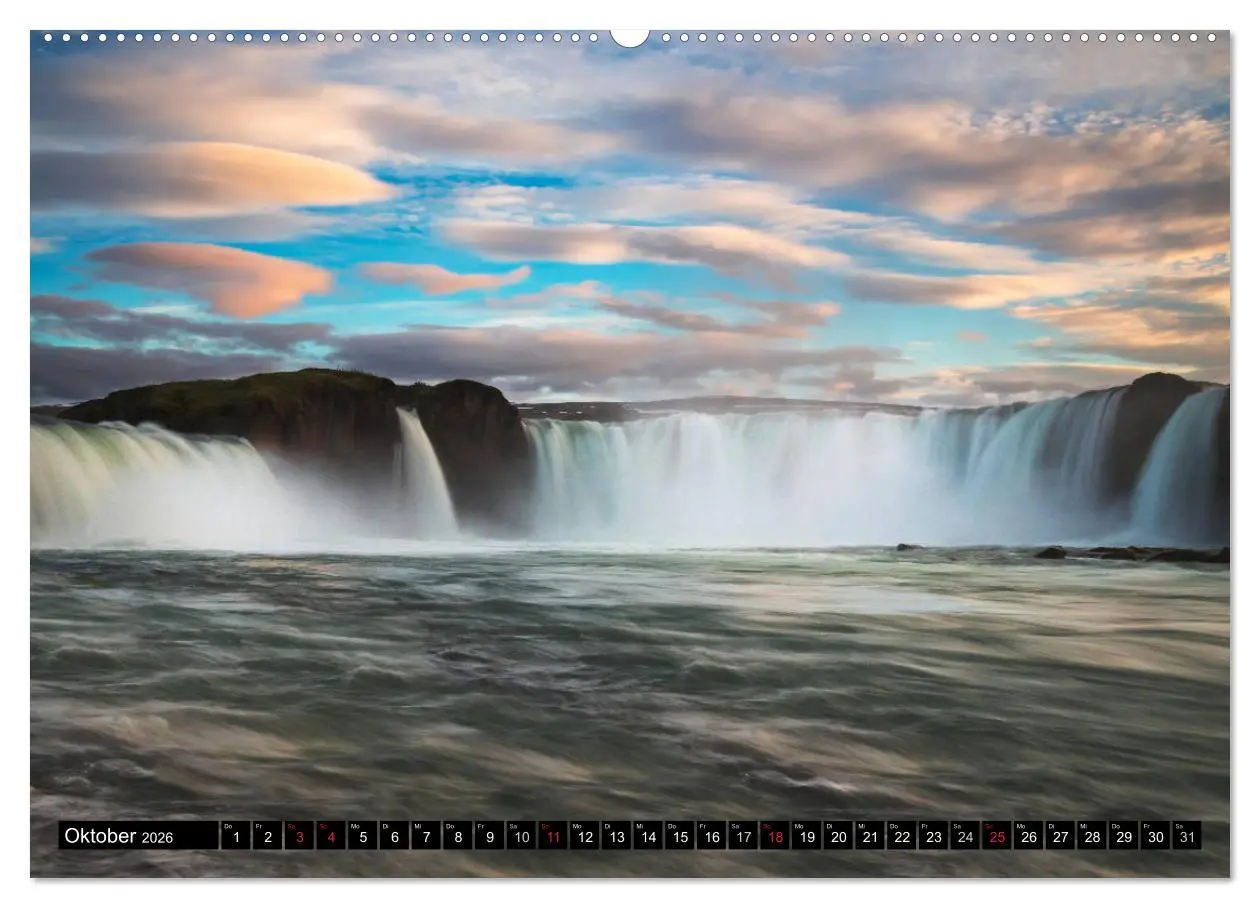Select the red date 3 cell
The height and width of the screenshot is (908, 1260).
299,836
